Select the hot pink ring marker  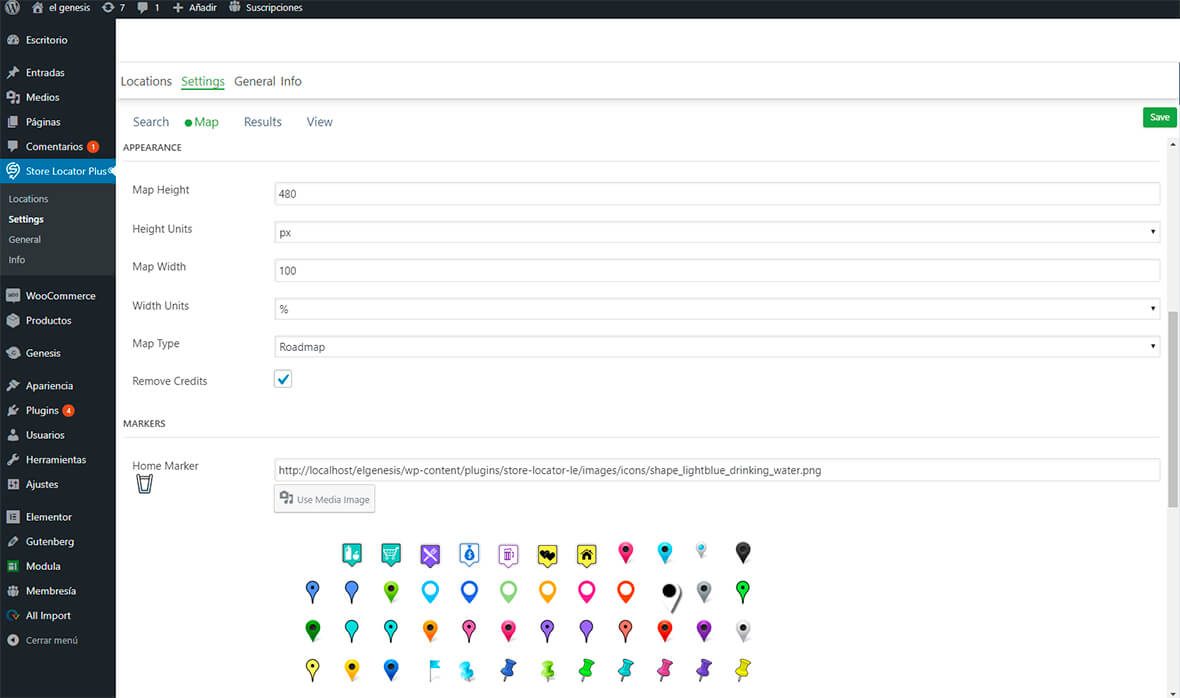[x=586, y=592]
